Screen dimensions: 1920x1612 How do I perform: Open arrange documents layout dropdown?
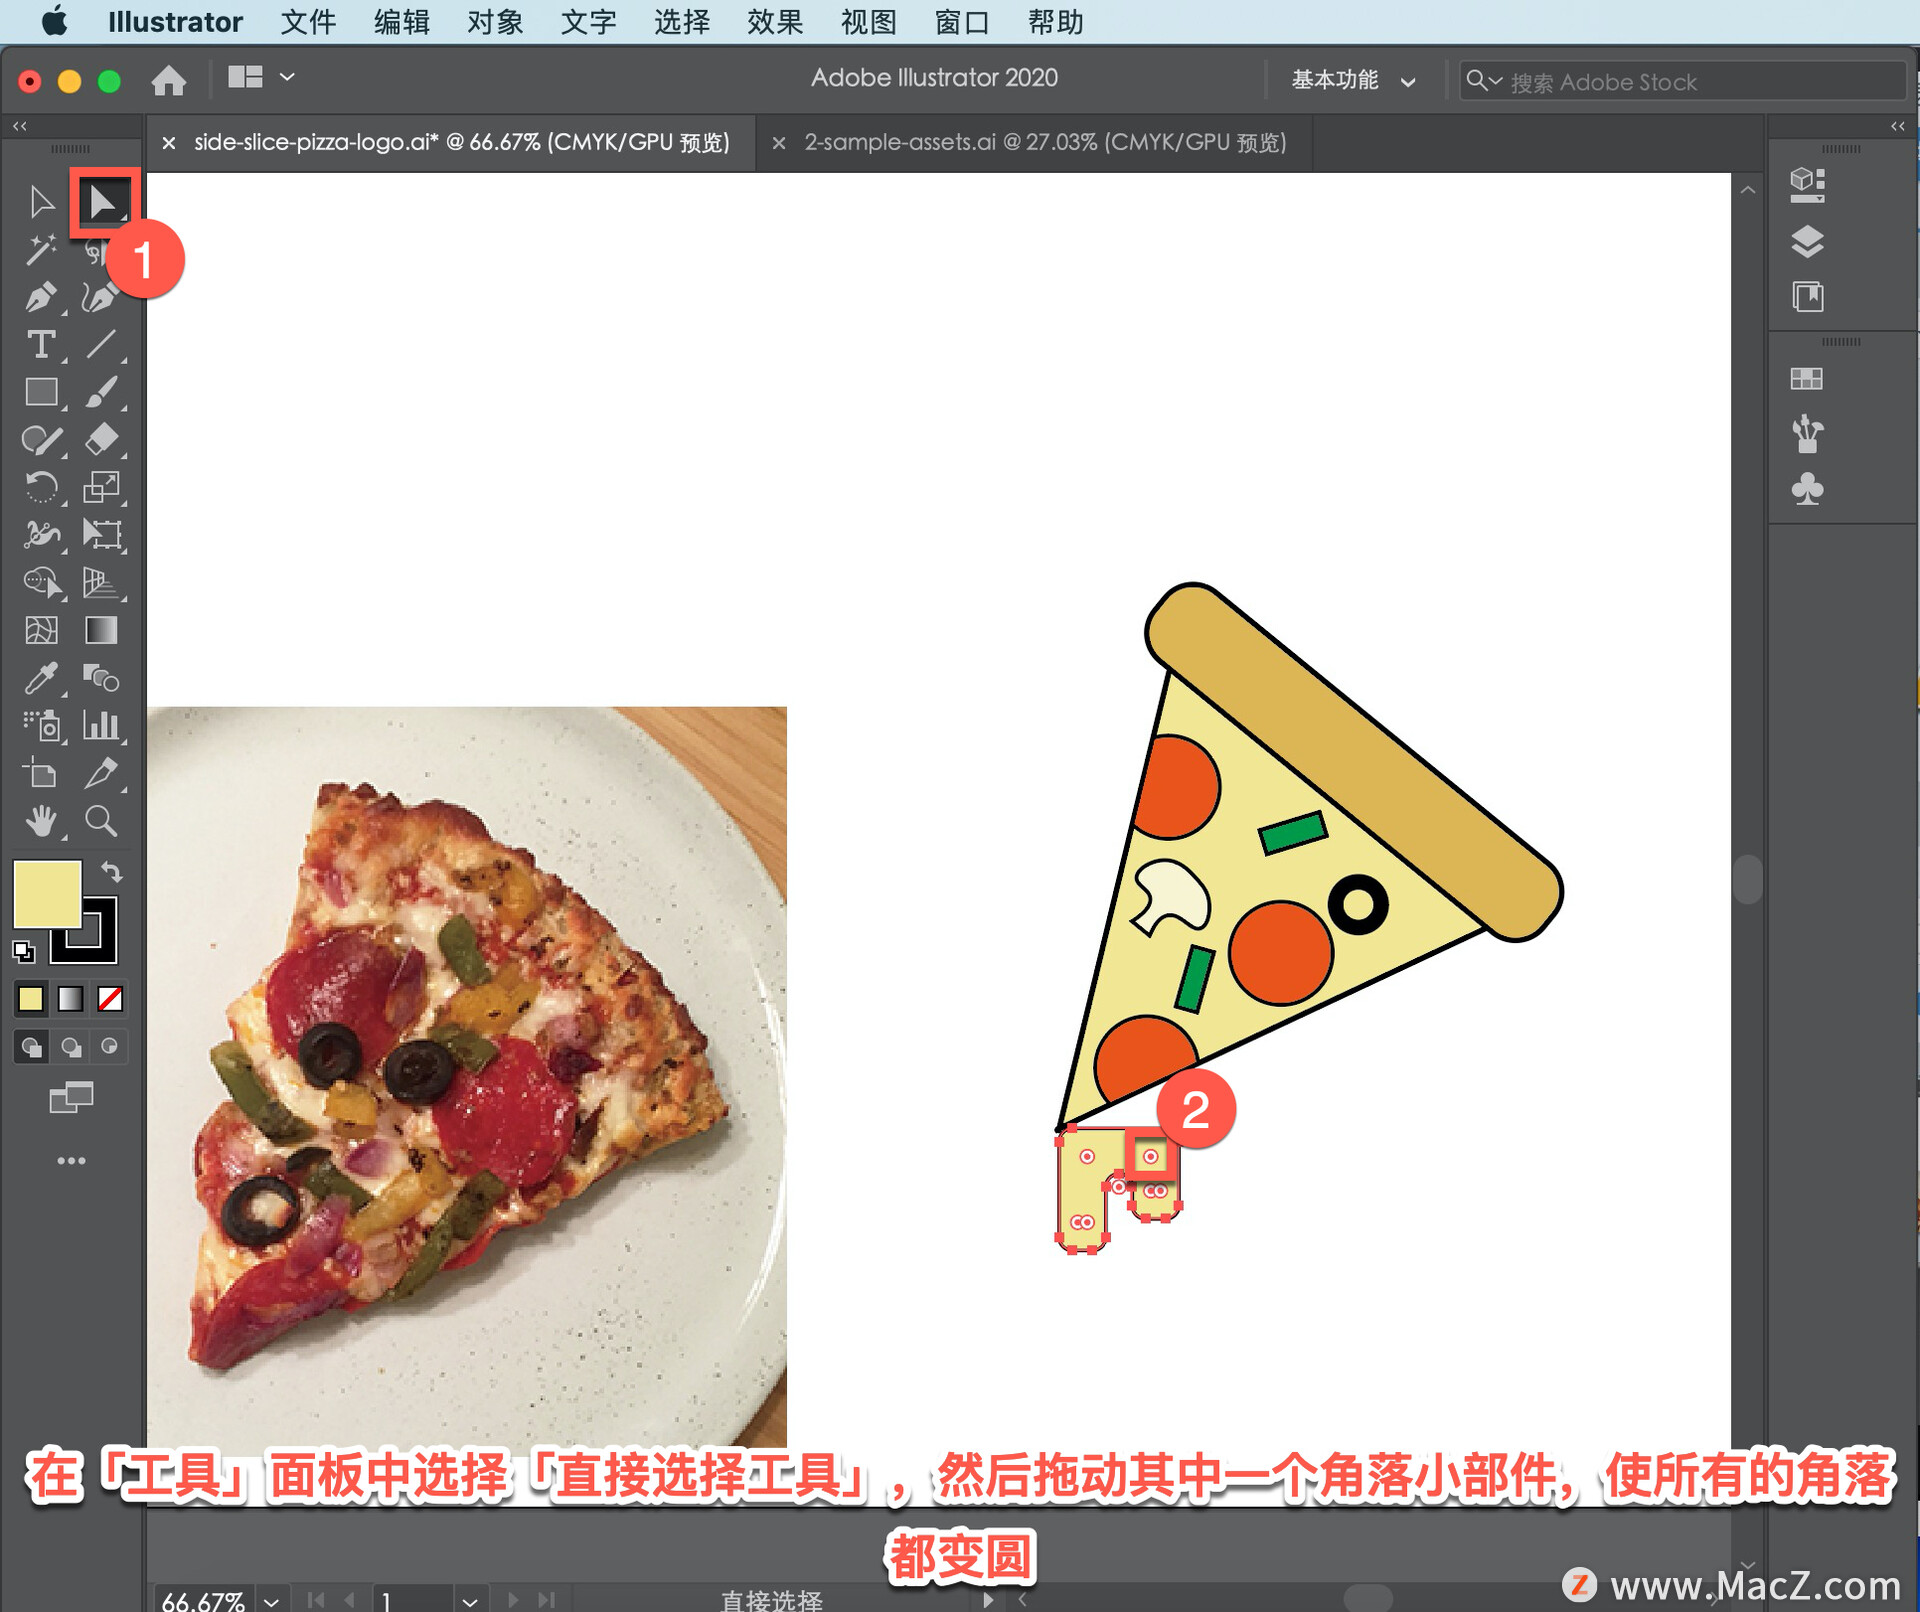tap(261, 77)
